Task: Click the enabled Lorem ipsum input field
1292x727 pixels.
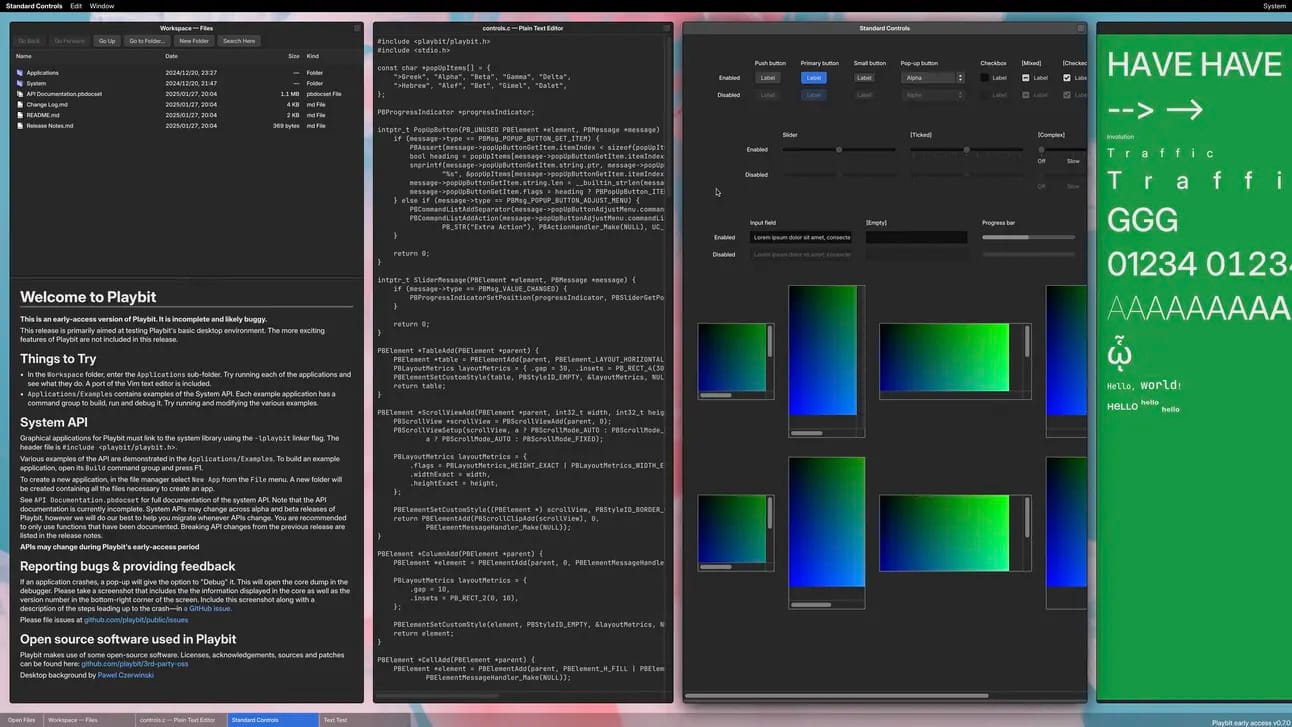Action: pos(801,238)
